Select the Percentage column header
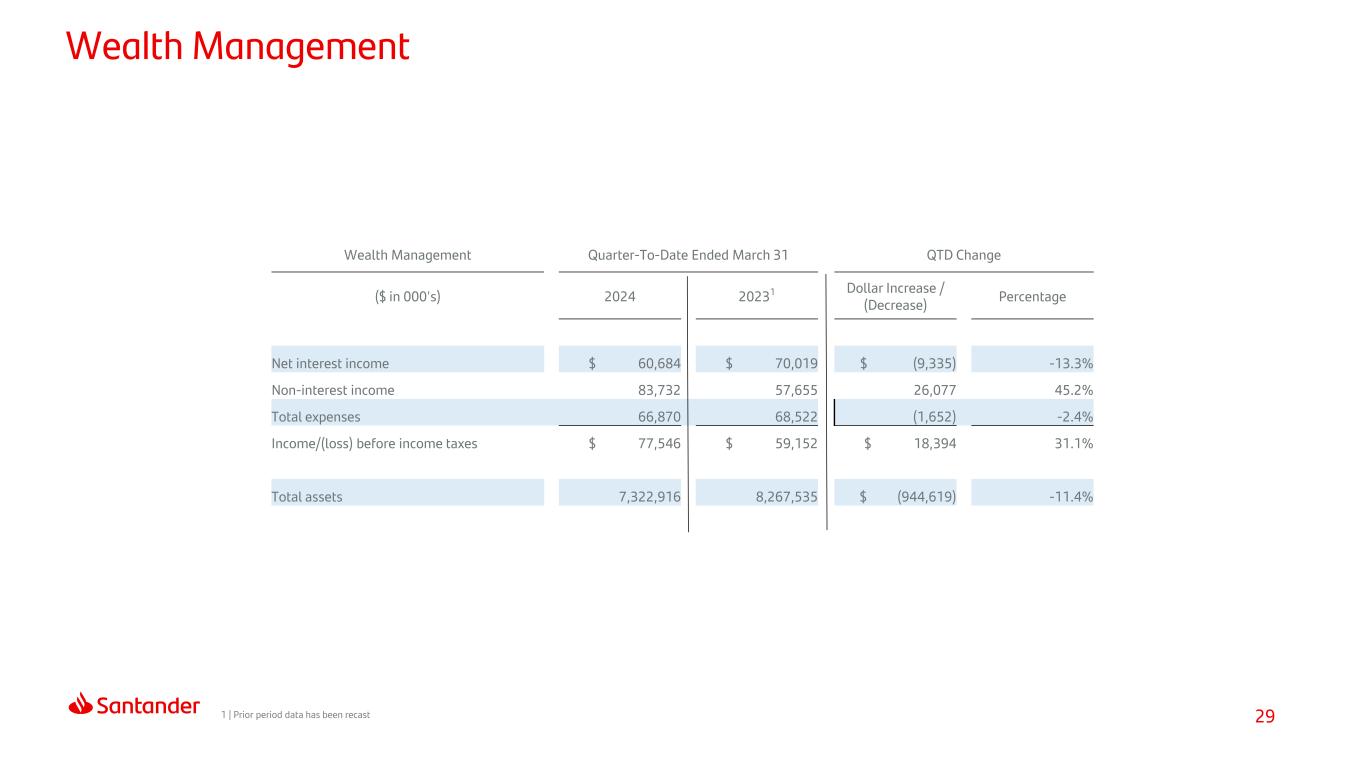 (x=1032, y=296)
